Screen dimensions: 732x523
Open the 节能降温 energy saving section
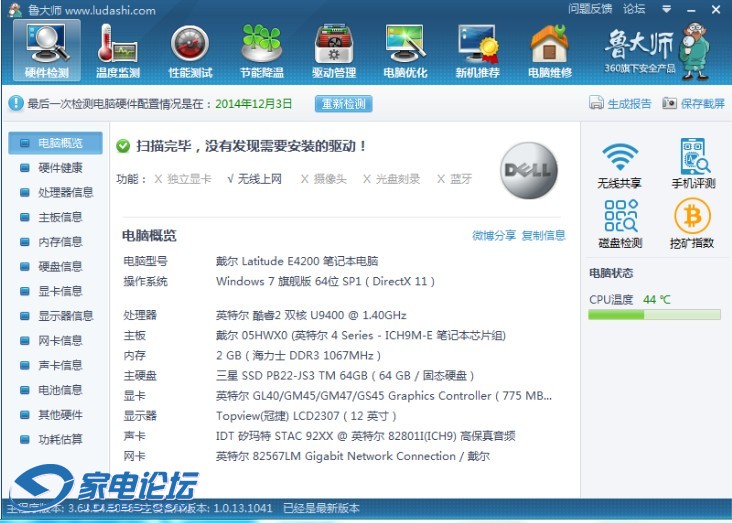262,50
